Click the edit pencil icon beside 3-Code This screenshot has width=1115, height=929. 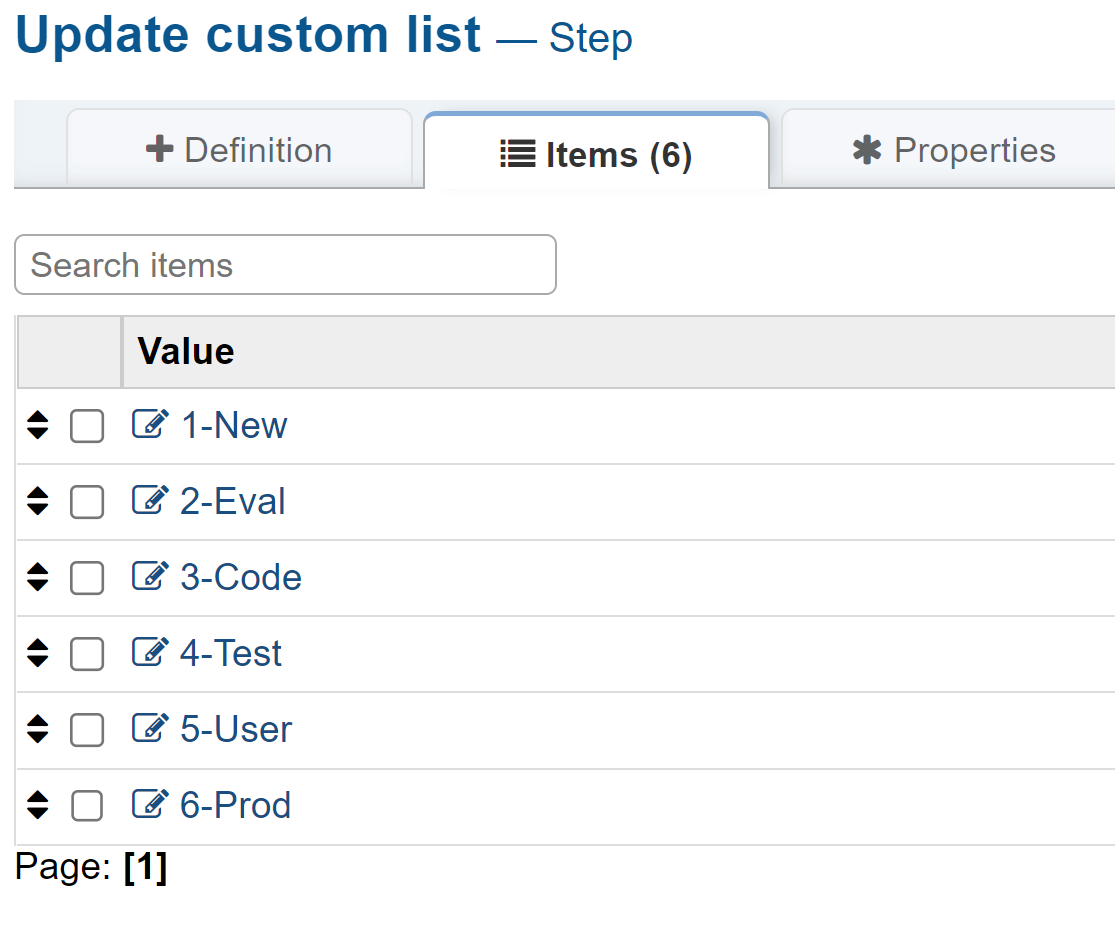point(150,577)
